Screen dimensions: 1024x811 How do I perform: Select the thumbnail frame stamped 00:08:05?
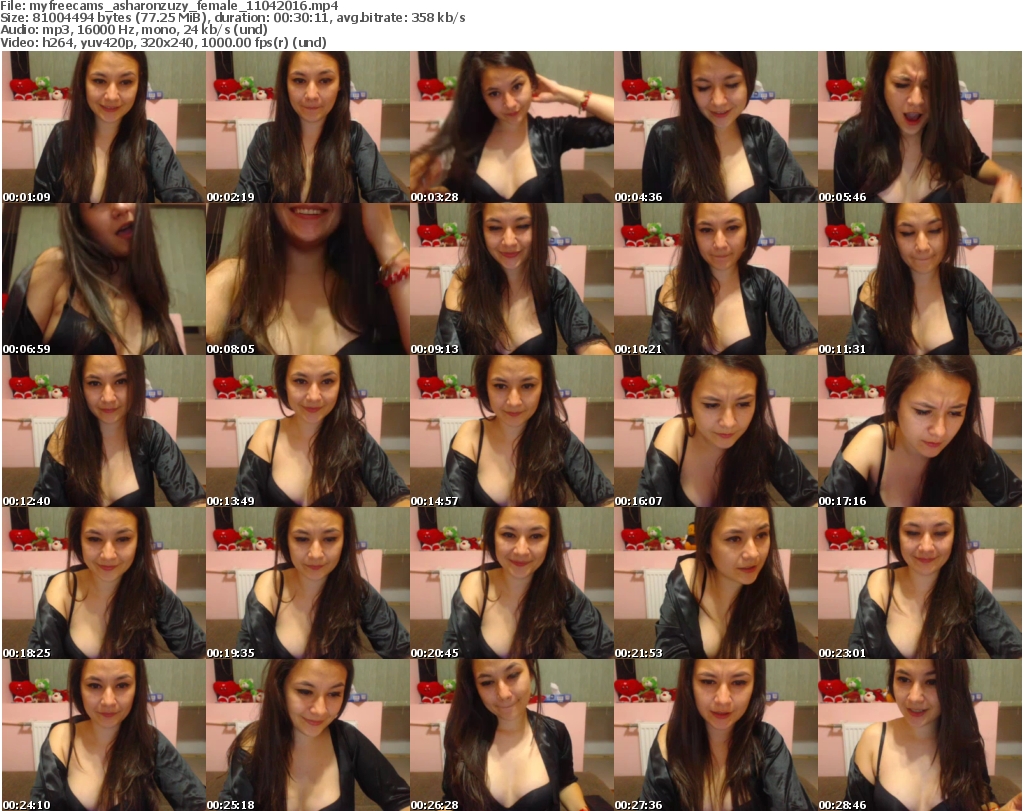(308, 279)
